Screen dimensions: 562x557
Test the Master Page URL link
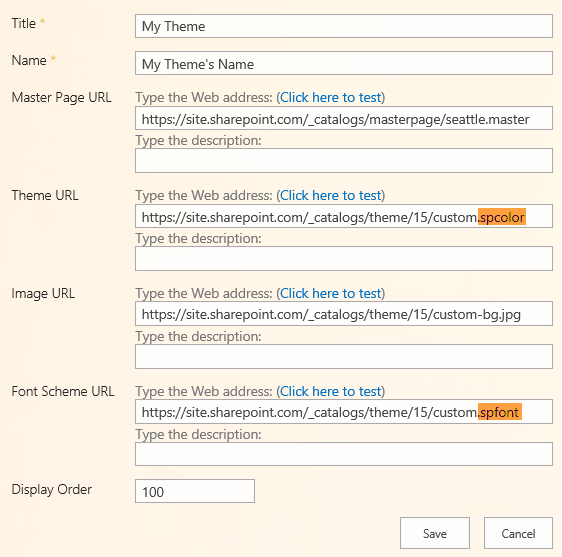[x=330, y=97]
